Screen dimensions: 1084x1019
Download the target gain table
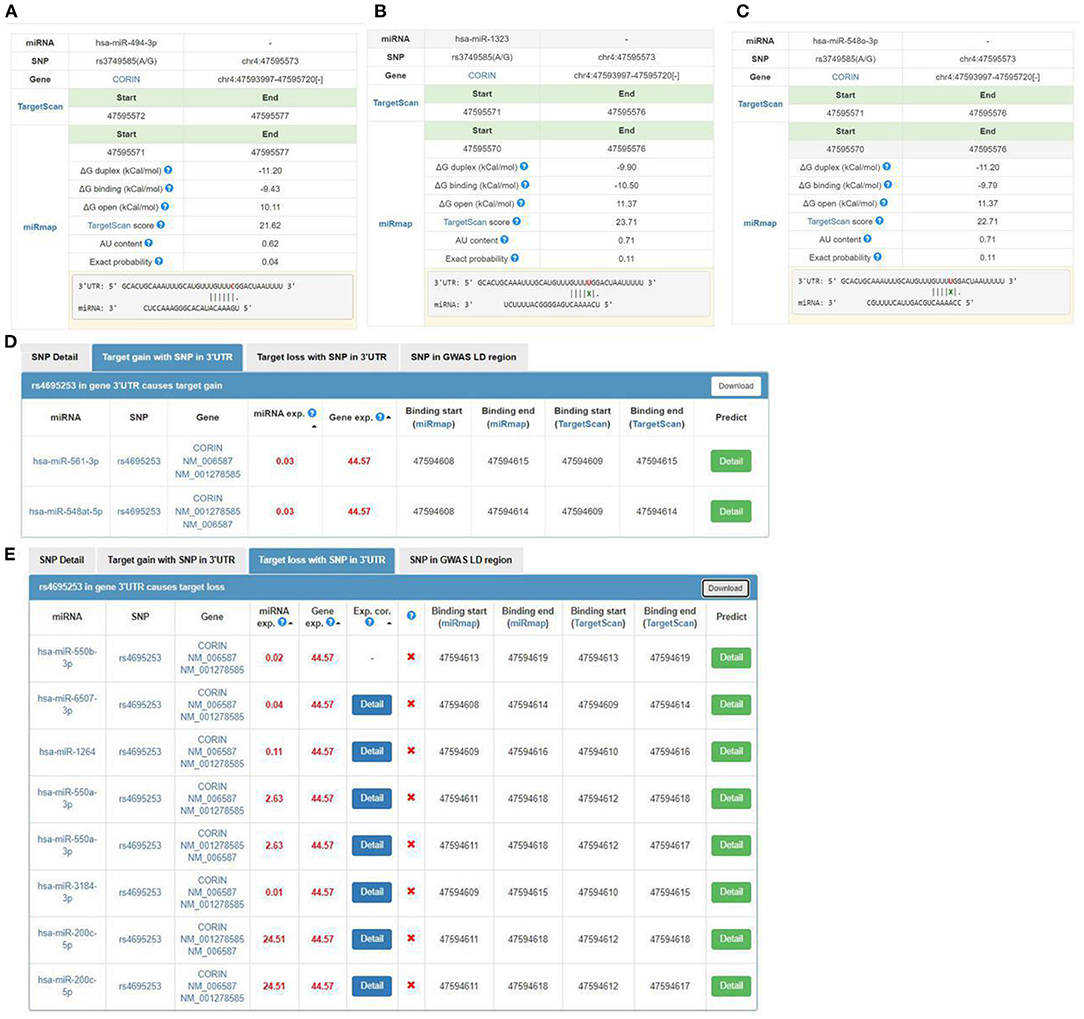click(x=736, y=386)
